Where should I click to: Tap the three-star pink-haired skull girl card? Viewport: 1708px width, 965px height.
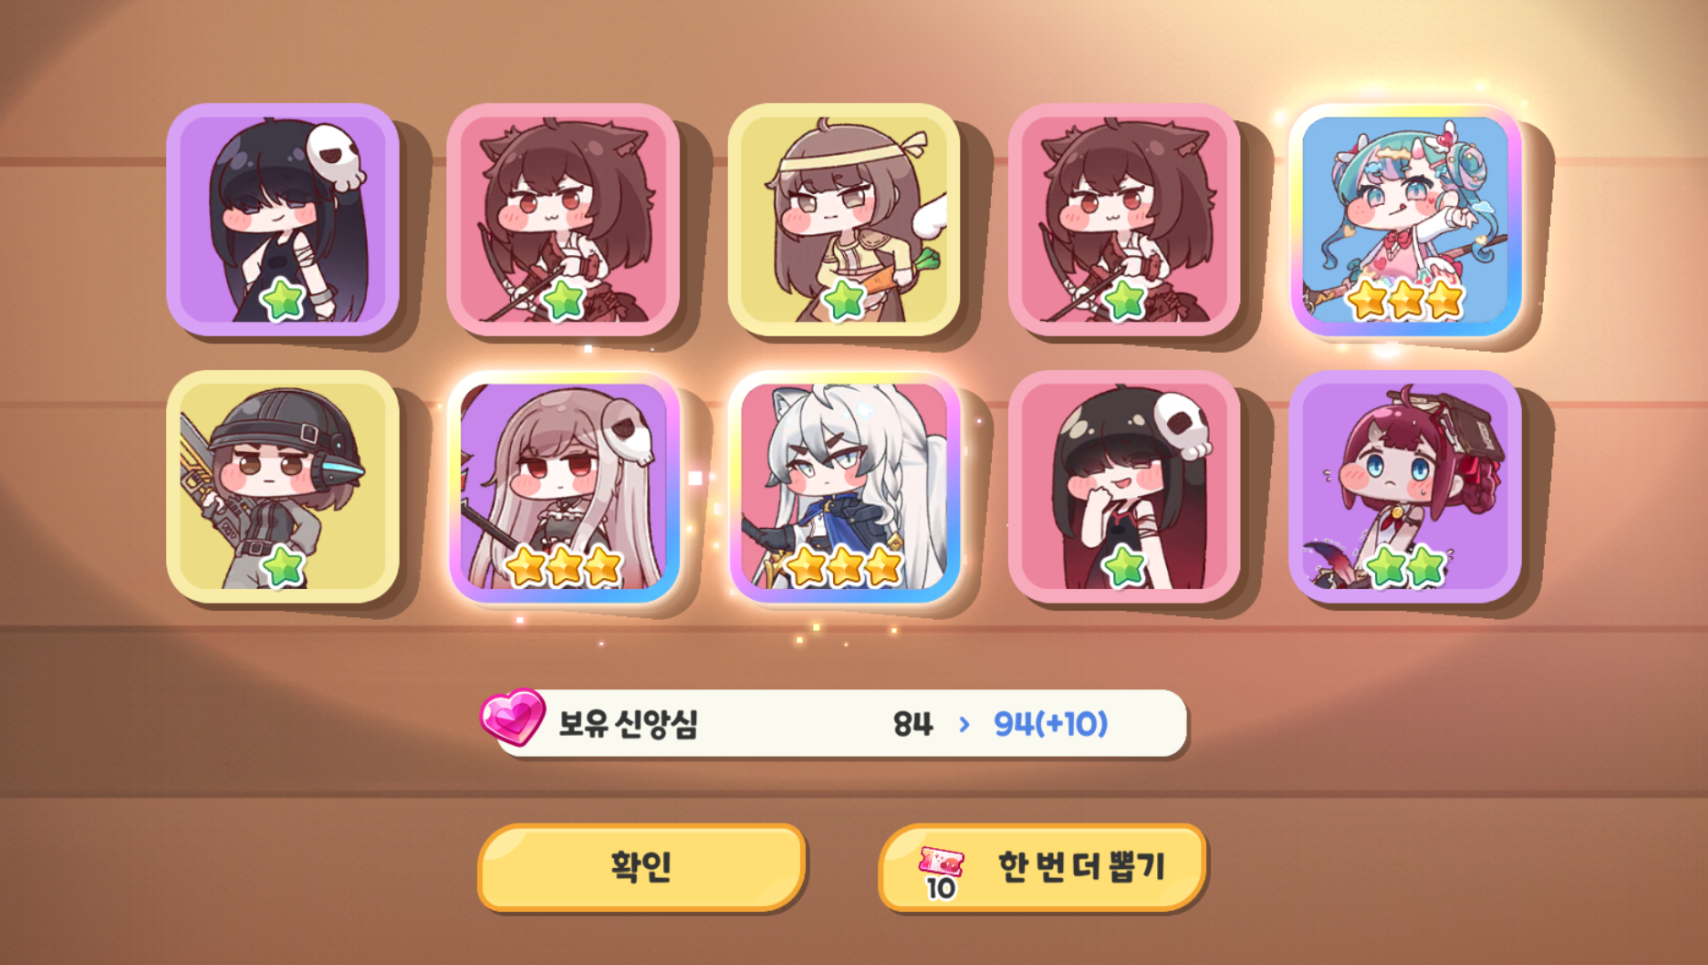(x=564, y=487)
